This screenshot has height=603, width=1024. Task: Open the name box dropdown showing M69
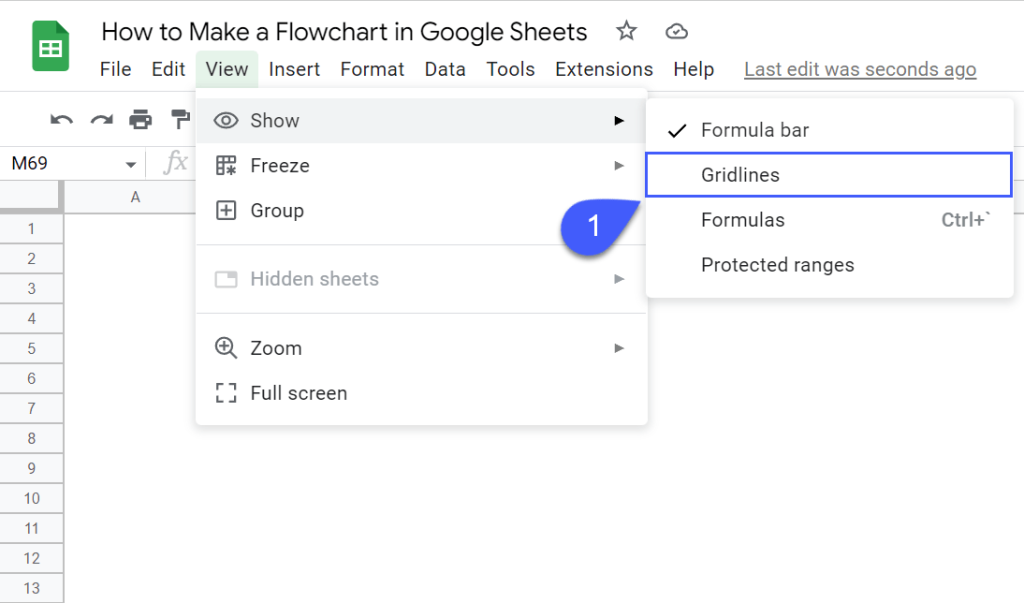(130, 161)
